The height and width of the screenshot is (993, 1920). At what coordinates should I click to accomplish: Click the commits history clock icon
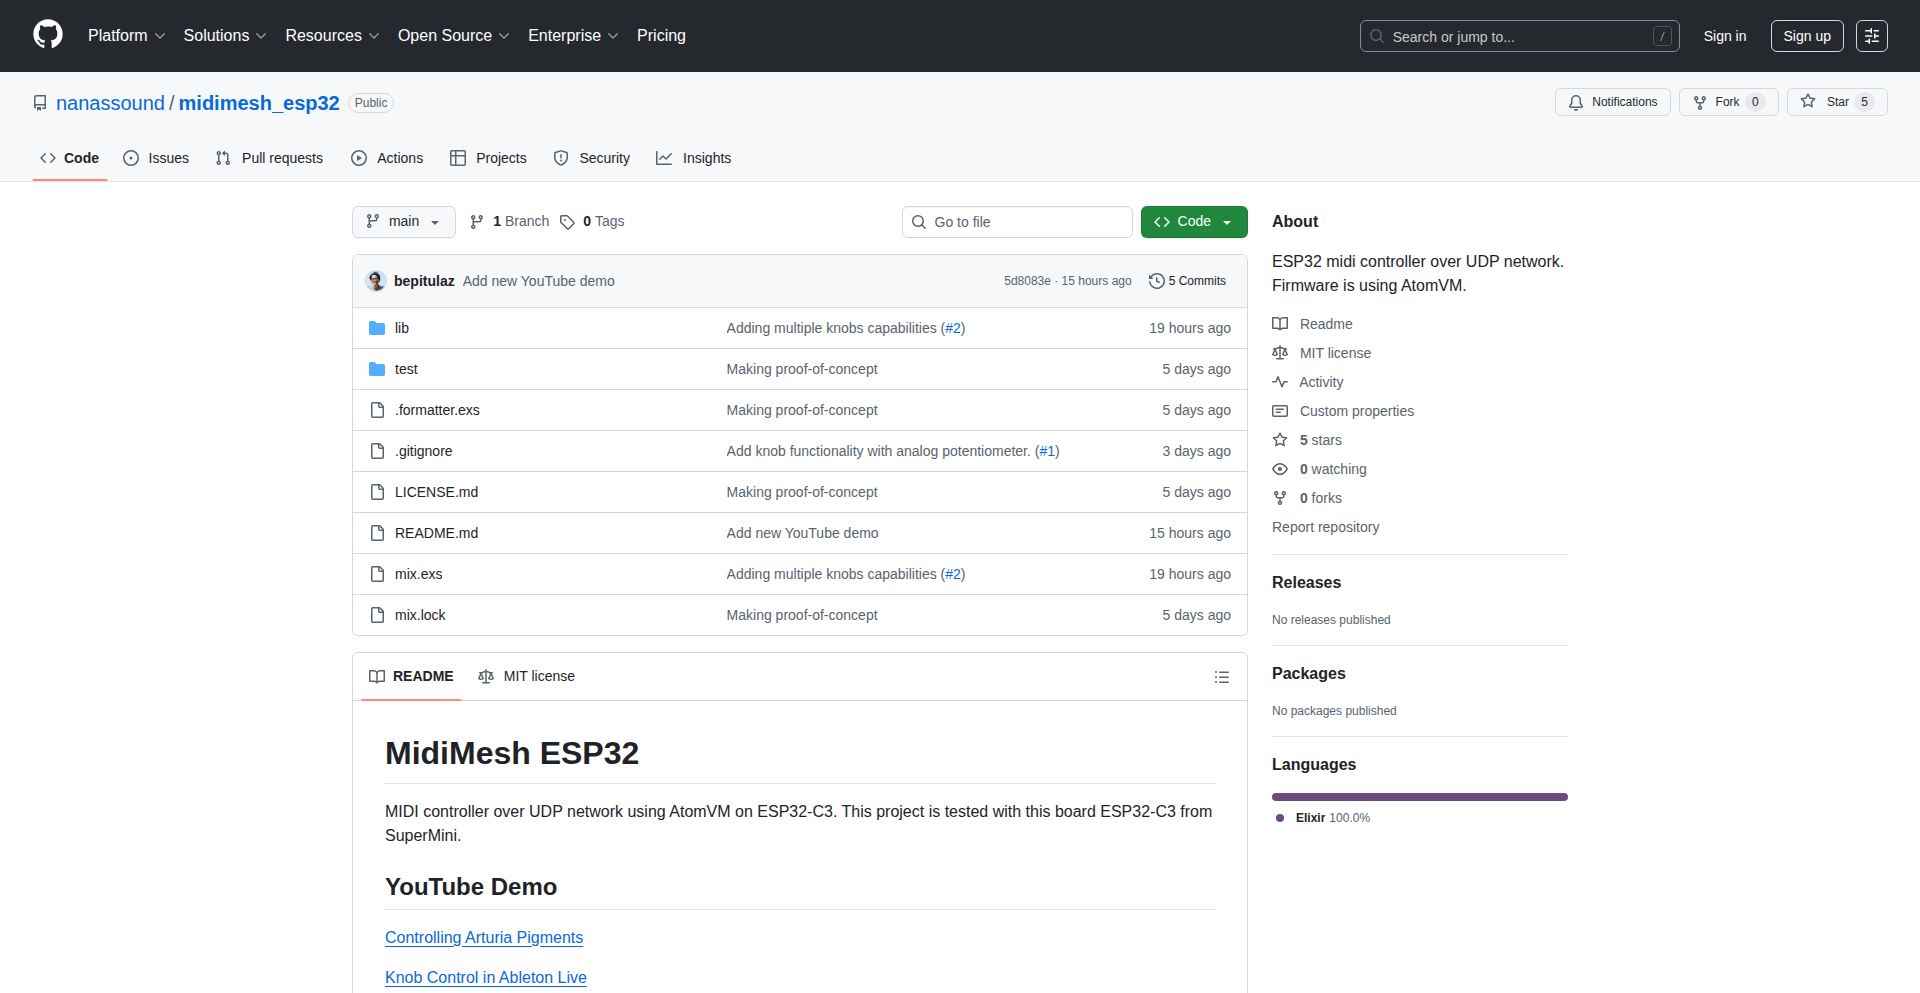(1157, 281)
